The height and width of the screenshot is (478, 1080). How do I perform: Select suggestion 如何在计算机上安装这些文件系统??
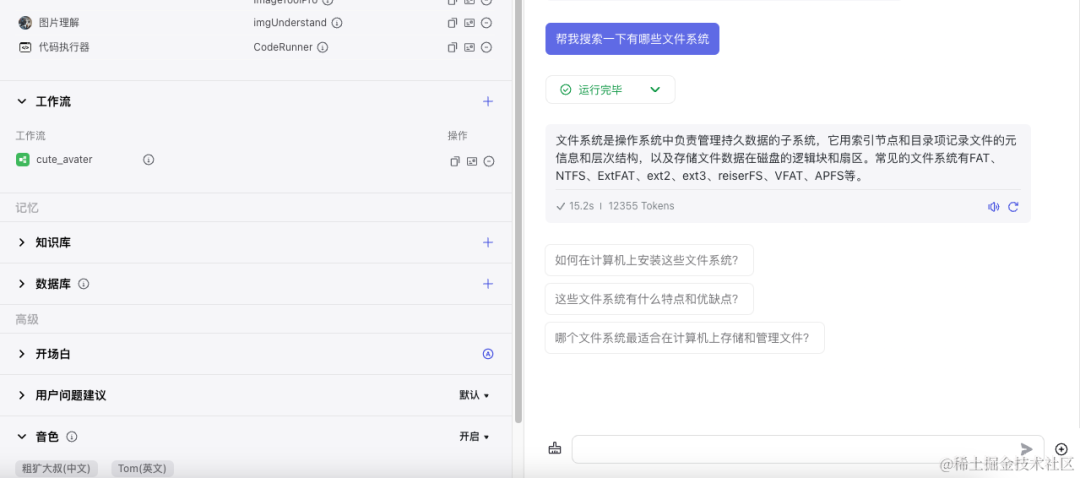[649, 260]
